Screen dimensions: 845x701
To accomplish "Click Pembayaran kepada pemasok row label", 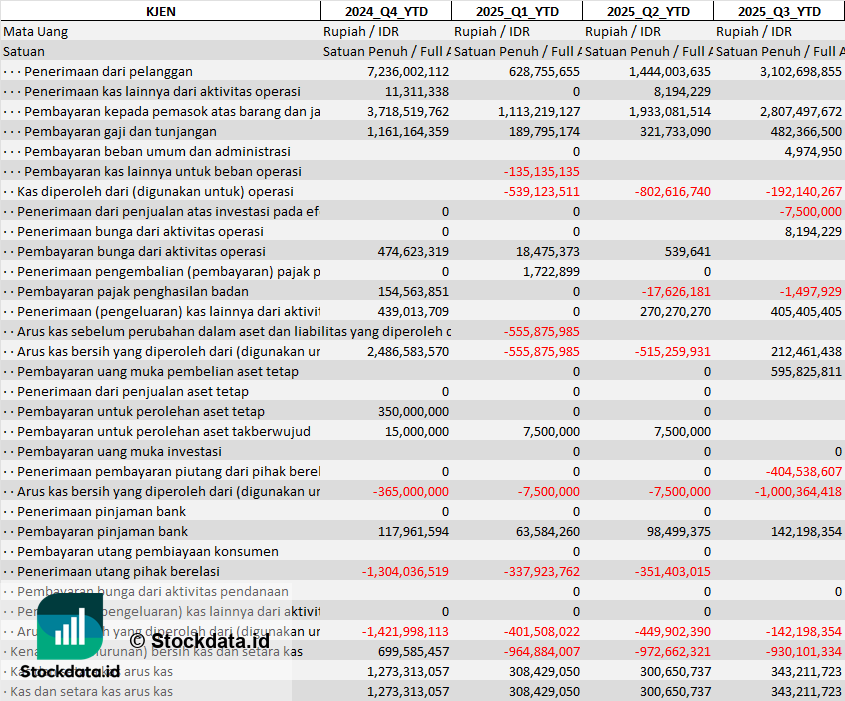I will [x=172, y=112].
